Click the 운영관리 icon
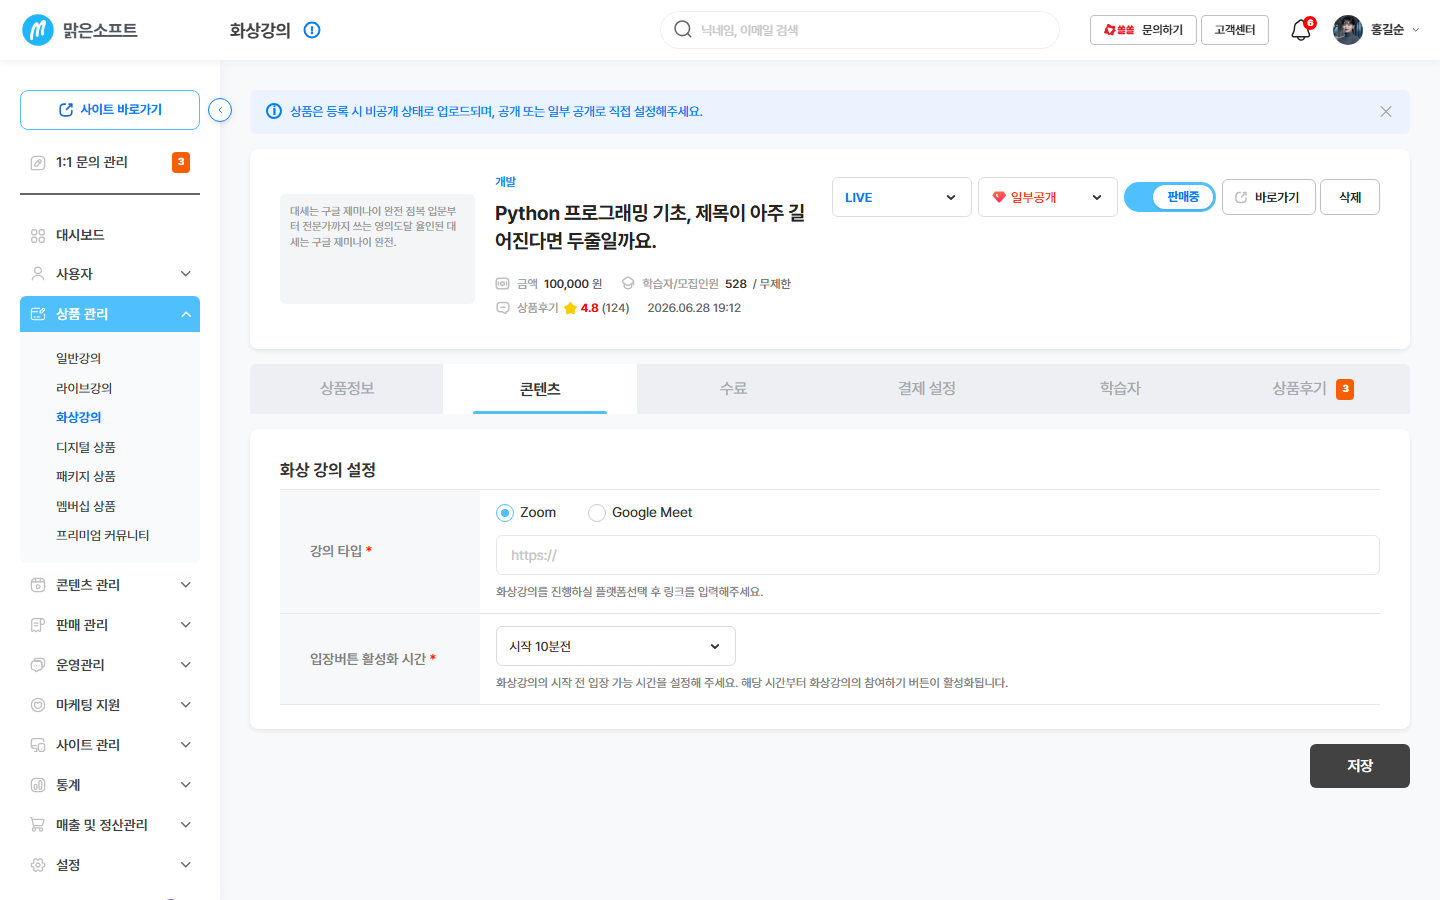The image size is (1440, 900). pyautogui.click(x=38, y=665)
